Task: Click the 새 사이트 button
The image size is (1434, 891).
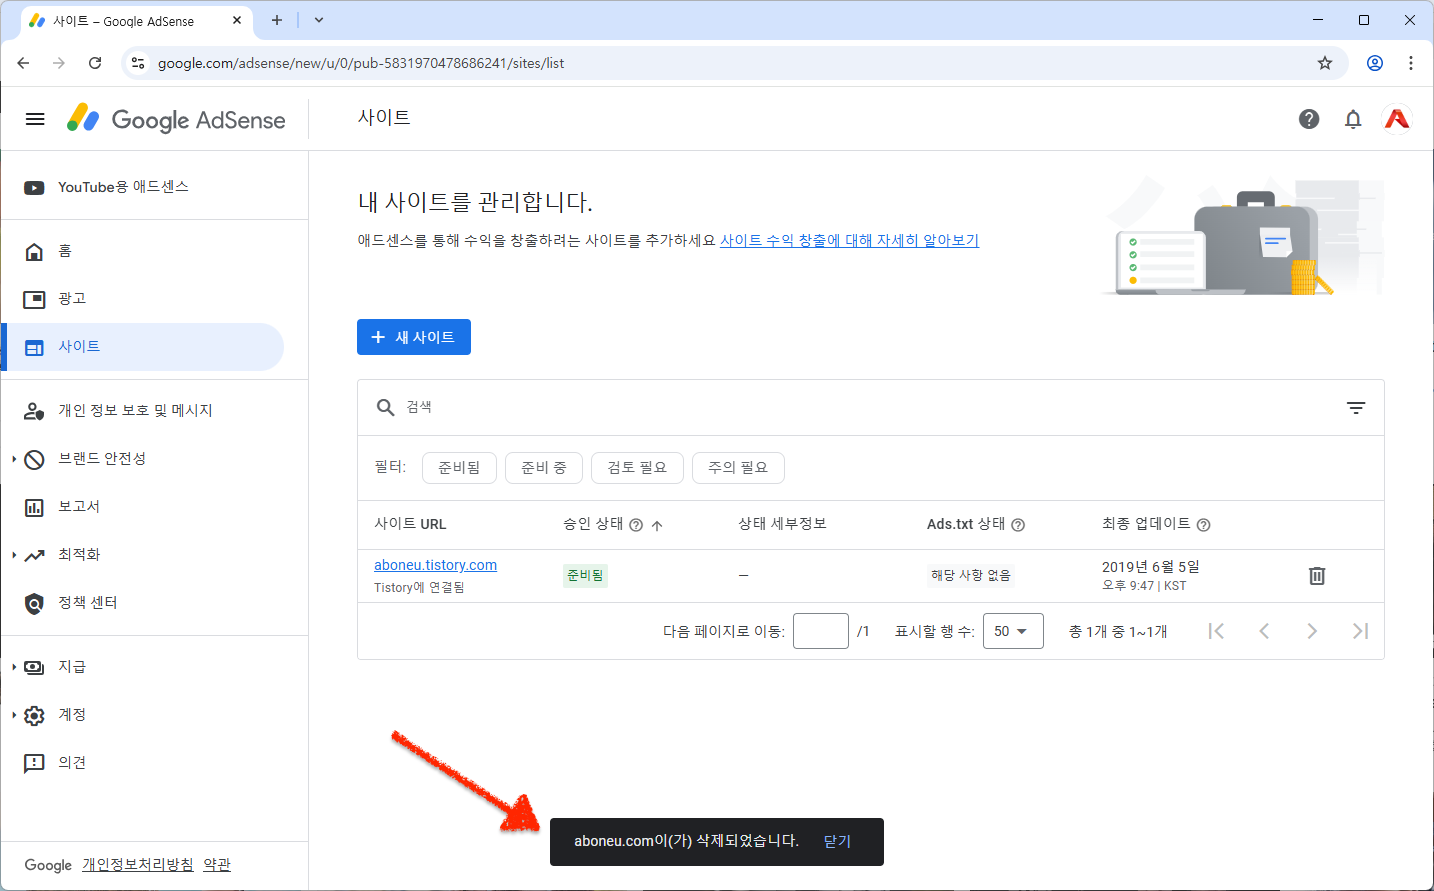Action: 414,337
